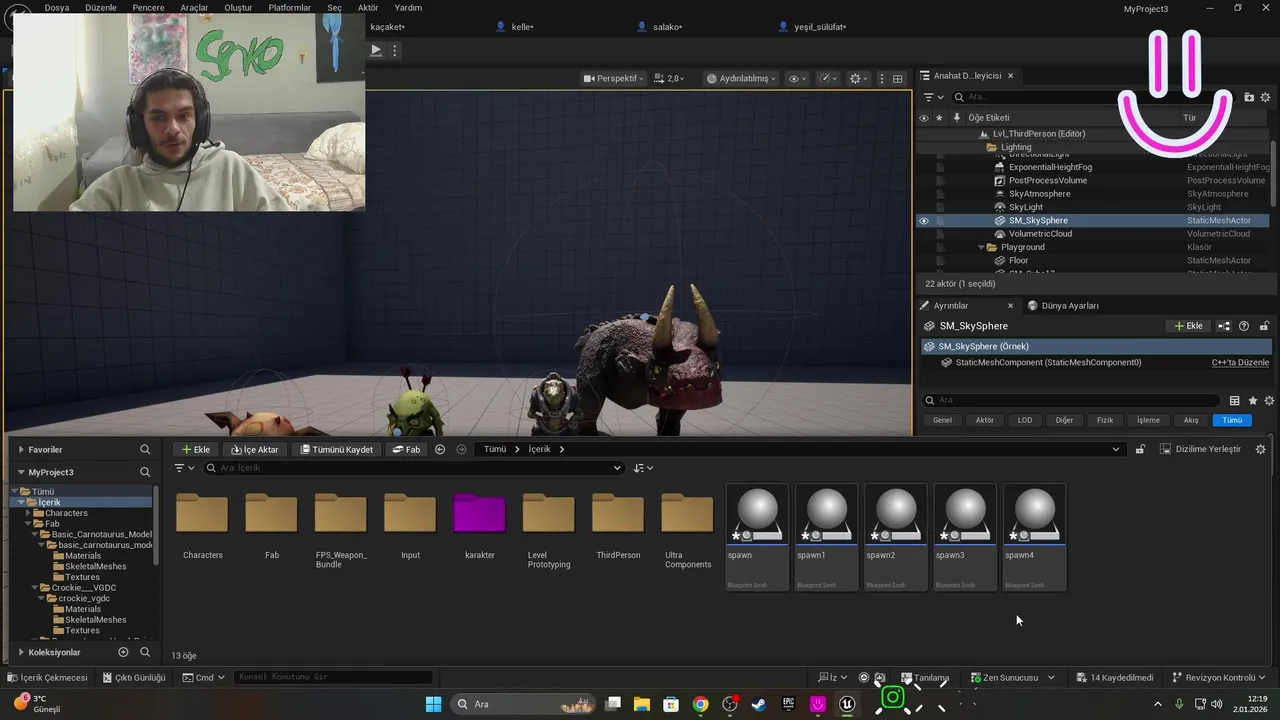The image size is (1280, 720).
Task: Open the Yardım menu
Action: pyautogui.click(x=408, y=8)
